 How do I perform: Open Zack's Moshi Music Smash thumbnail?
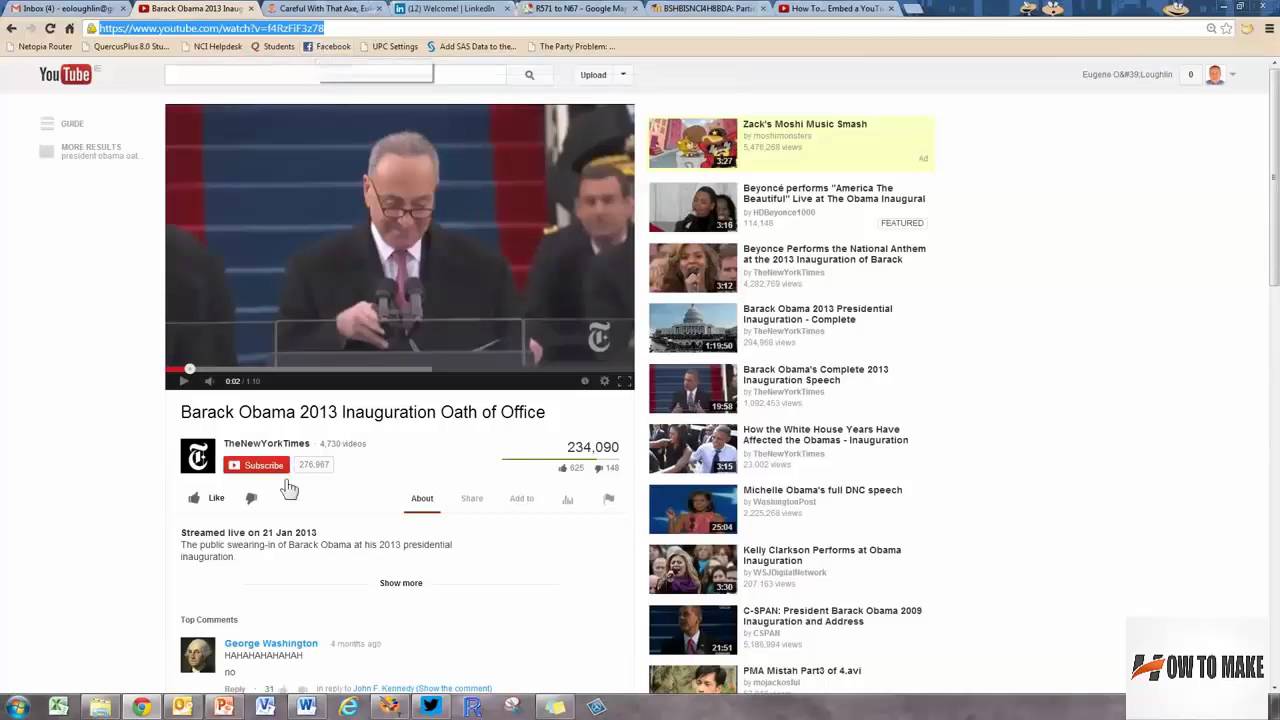tap(693, 143)
